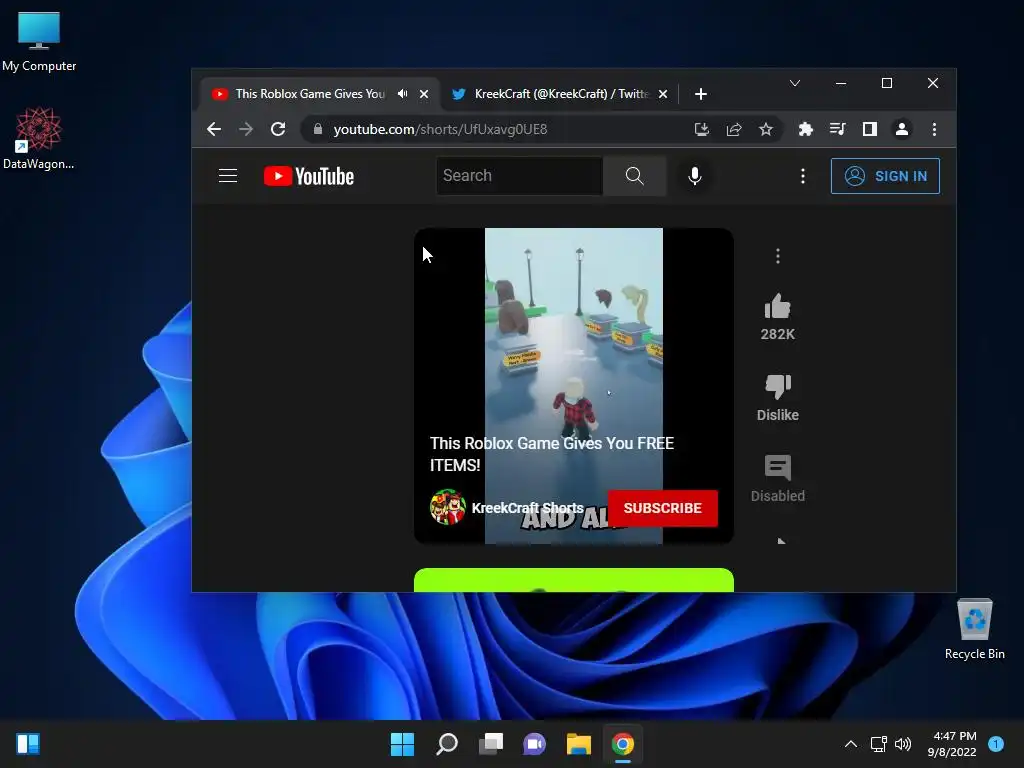Switch to the KreekCraft Twitter tab
Viewport: 1024px width, 768px height.
click(x=562, y=94)
